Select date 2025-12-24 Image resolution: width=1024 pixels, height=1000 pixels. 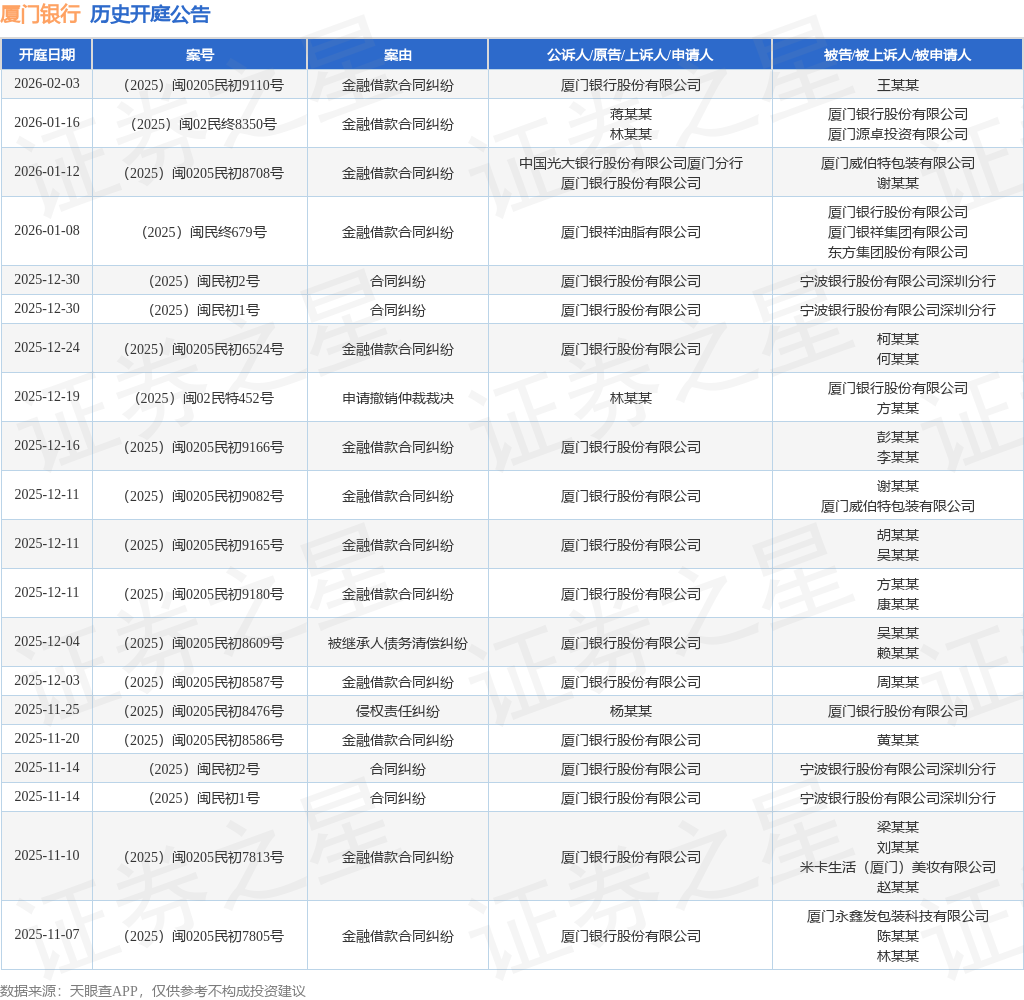coord(47,348)
